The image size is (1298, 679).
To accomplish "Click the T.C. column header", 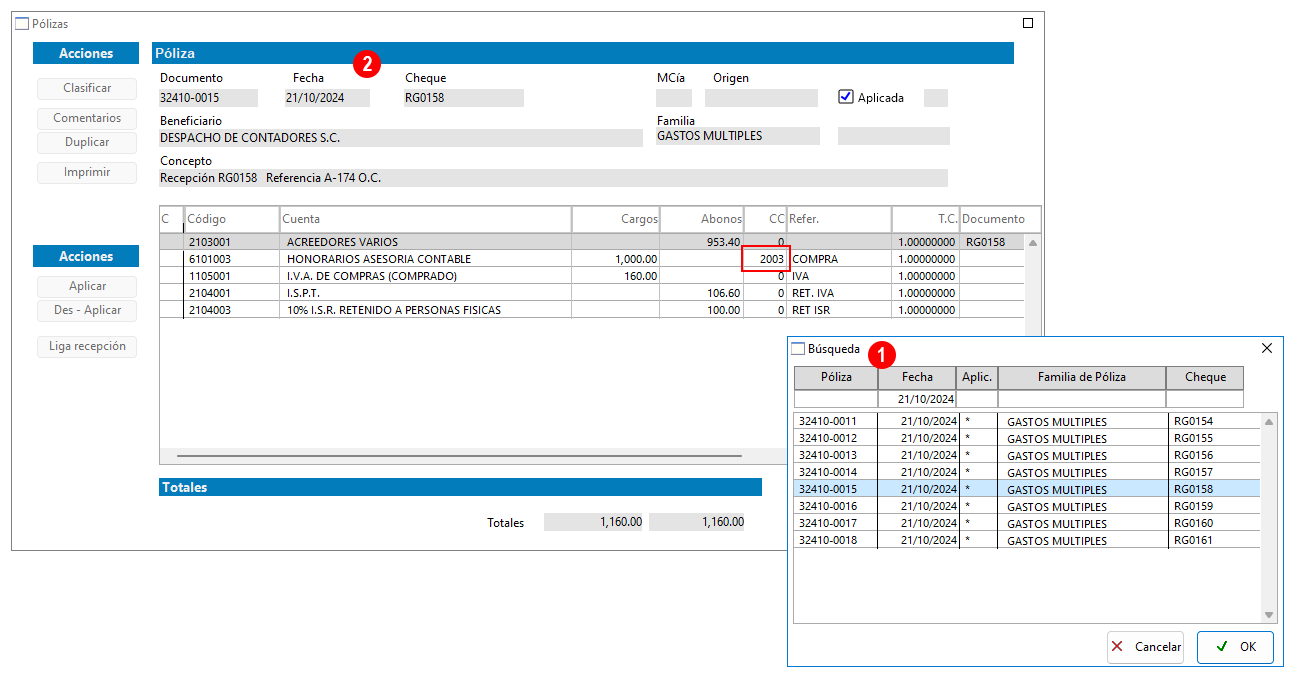I will (x=926, y=219).
